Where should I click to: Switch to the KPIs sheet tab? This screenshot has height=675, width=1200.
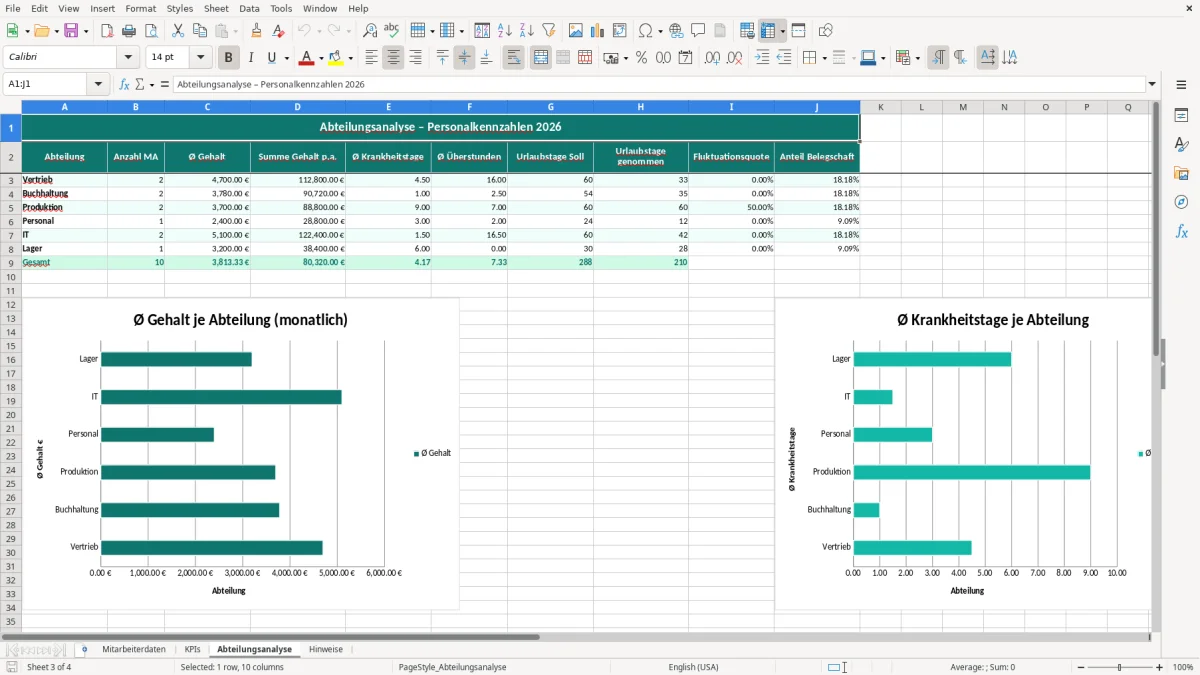192,649
